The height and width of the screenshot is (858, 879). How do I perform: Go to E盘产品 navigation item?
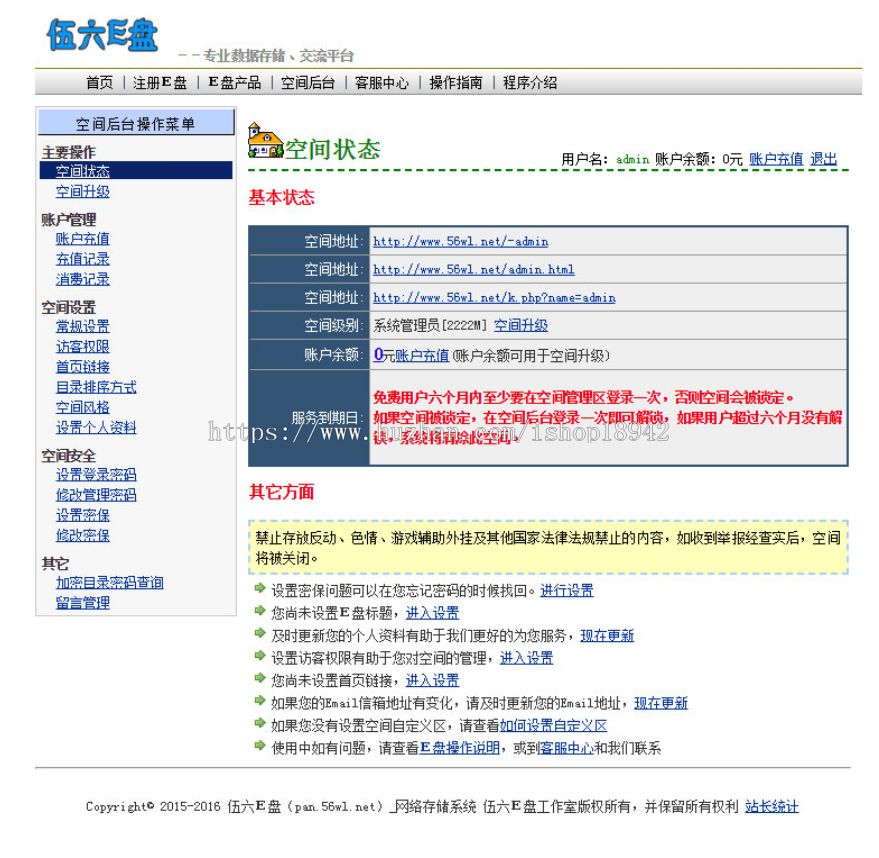(234, 83)
